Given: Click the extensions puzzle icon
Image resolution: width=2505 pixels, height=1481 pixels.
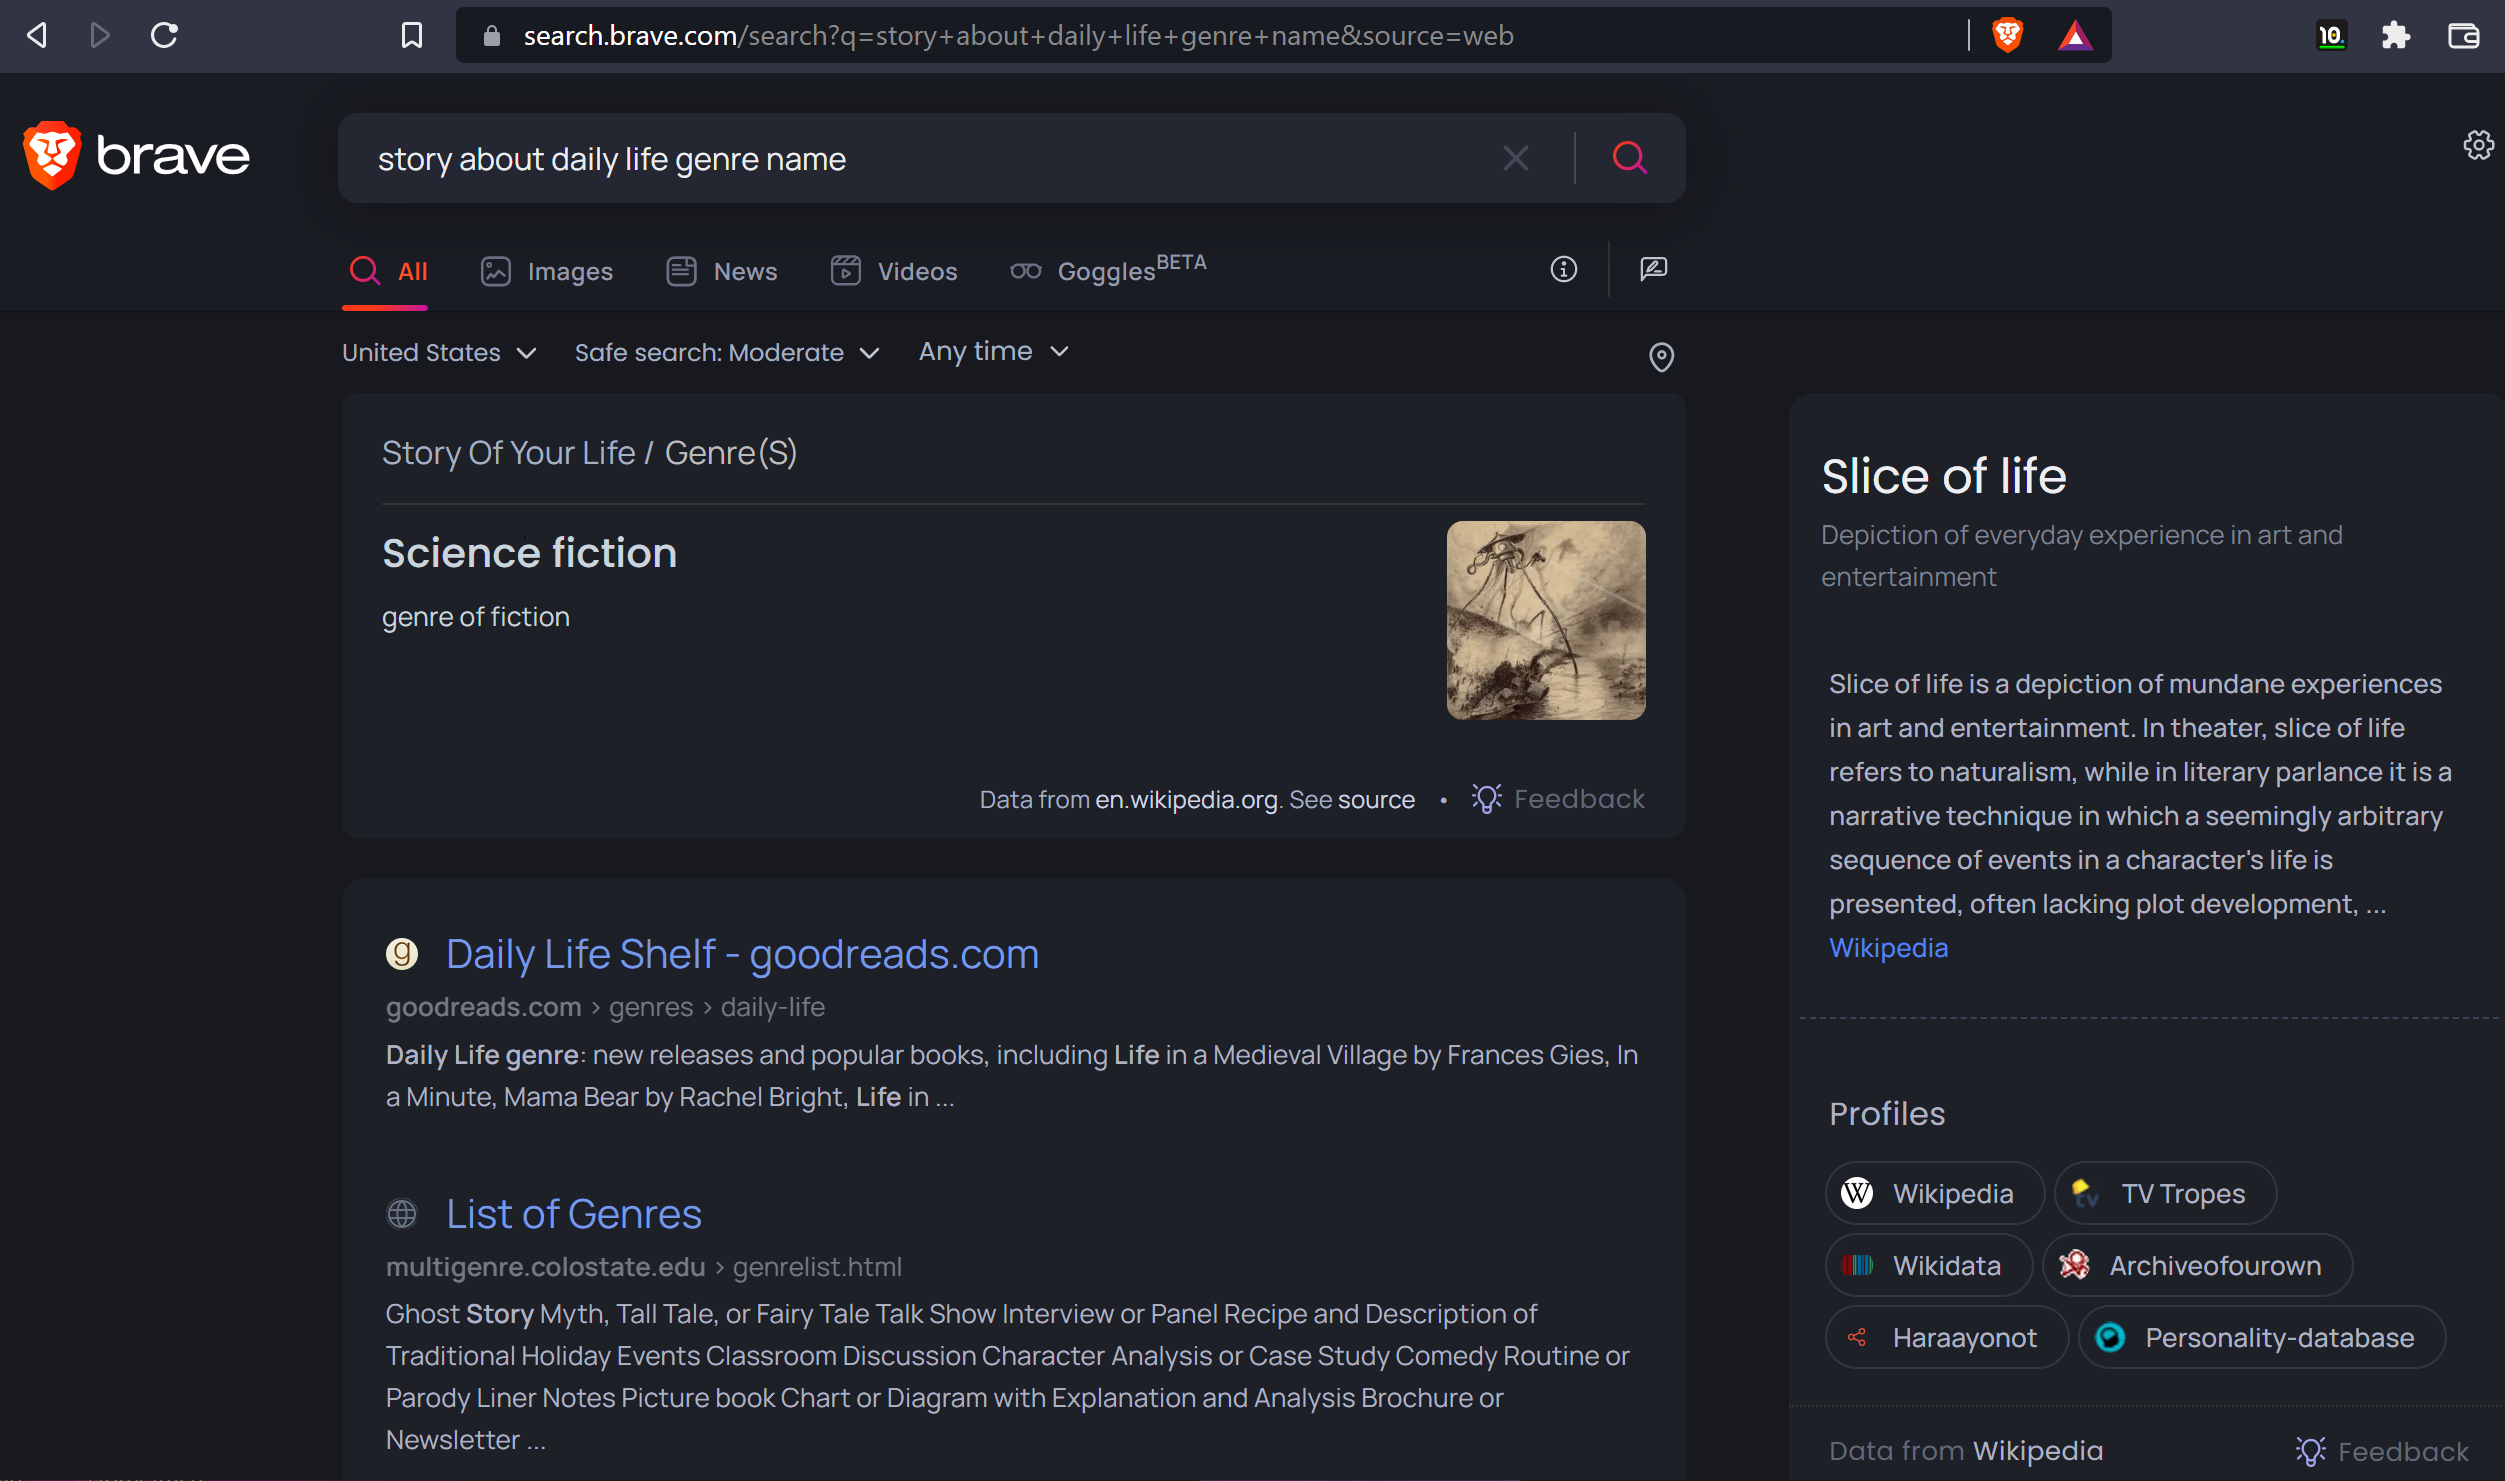Looking at the screenshot, I should point(2396,36).
